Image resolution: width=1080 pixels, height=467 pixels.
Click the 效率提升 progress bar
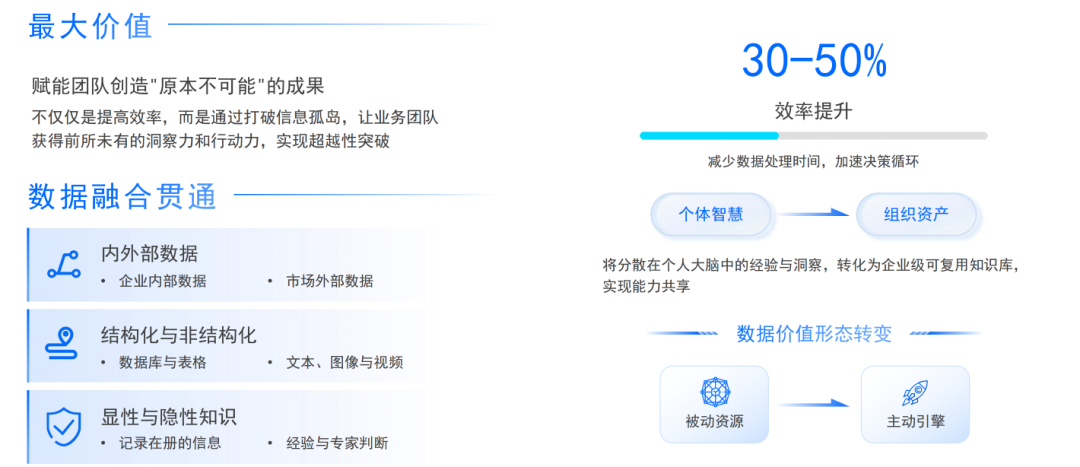(813, 136)
